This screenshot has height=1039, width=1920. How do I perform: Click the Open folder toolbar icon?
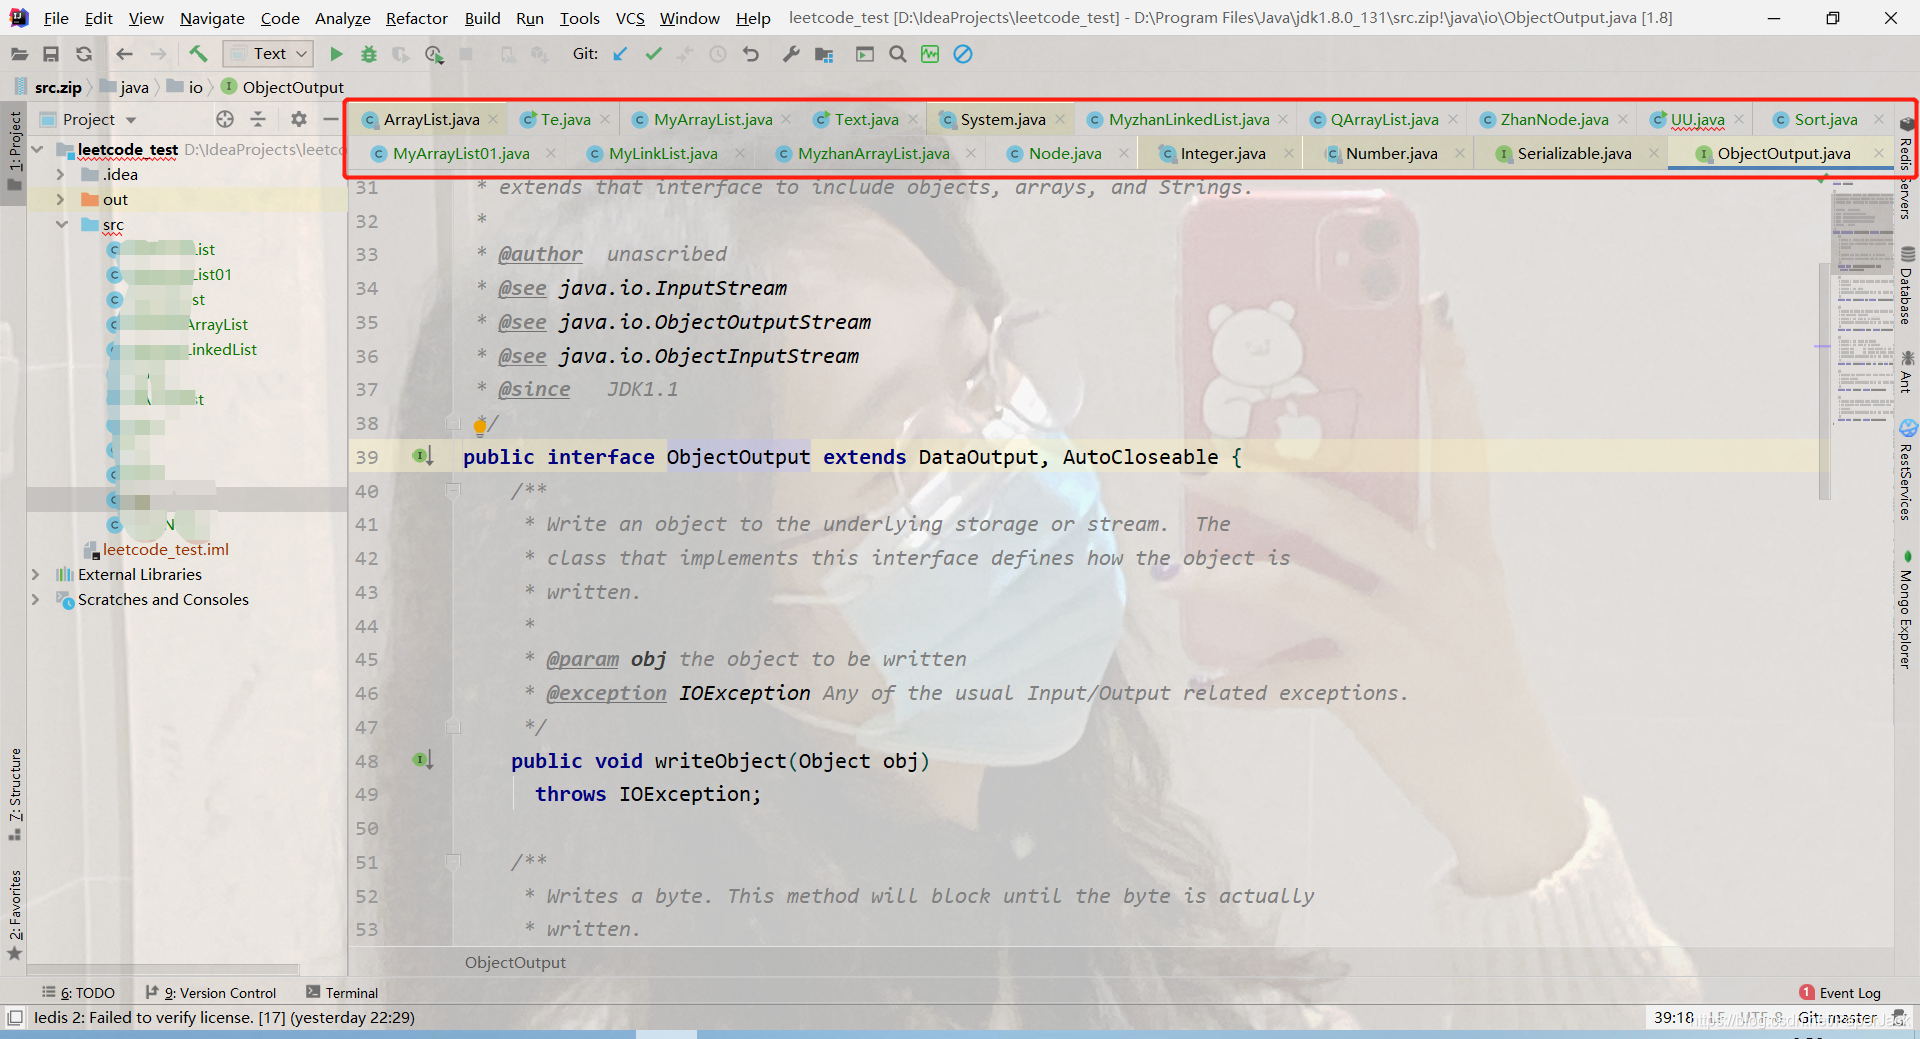[x=19, y=54]
